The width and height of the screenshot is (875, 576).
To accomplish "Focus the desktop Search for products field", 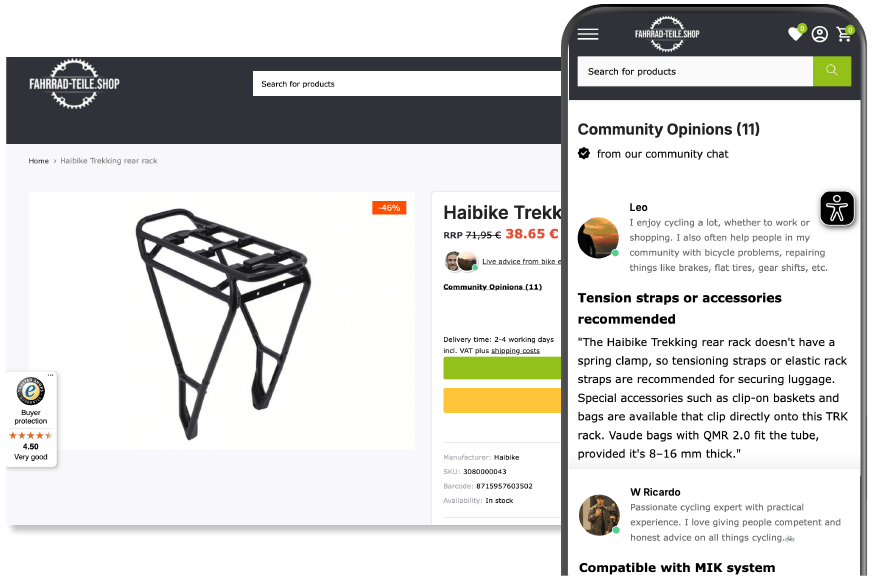I will pos(407,84).
